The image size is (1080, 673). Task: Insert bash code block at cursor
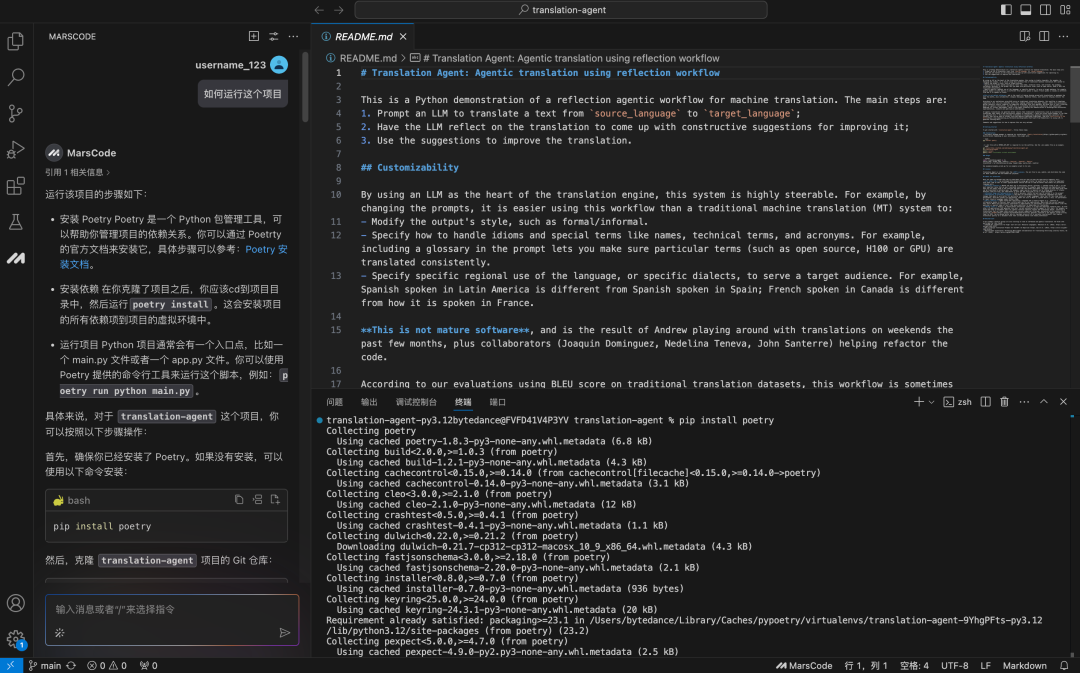click(x=257, y=500)
